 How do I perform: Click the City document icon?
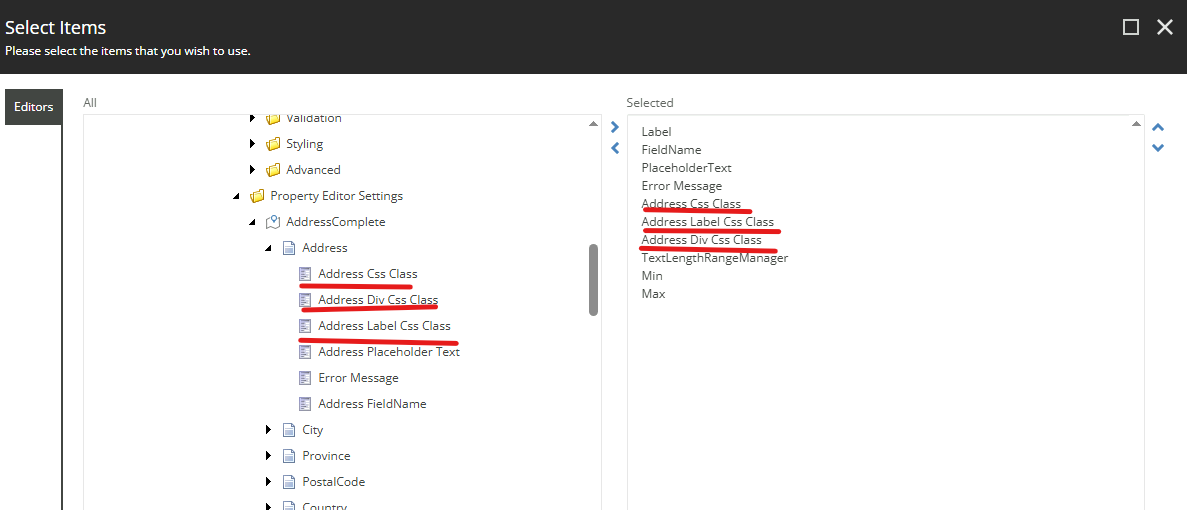pyautogui.click(x=288, y=430)
